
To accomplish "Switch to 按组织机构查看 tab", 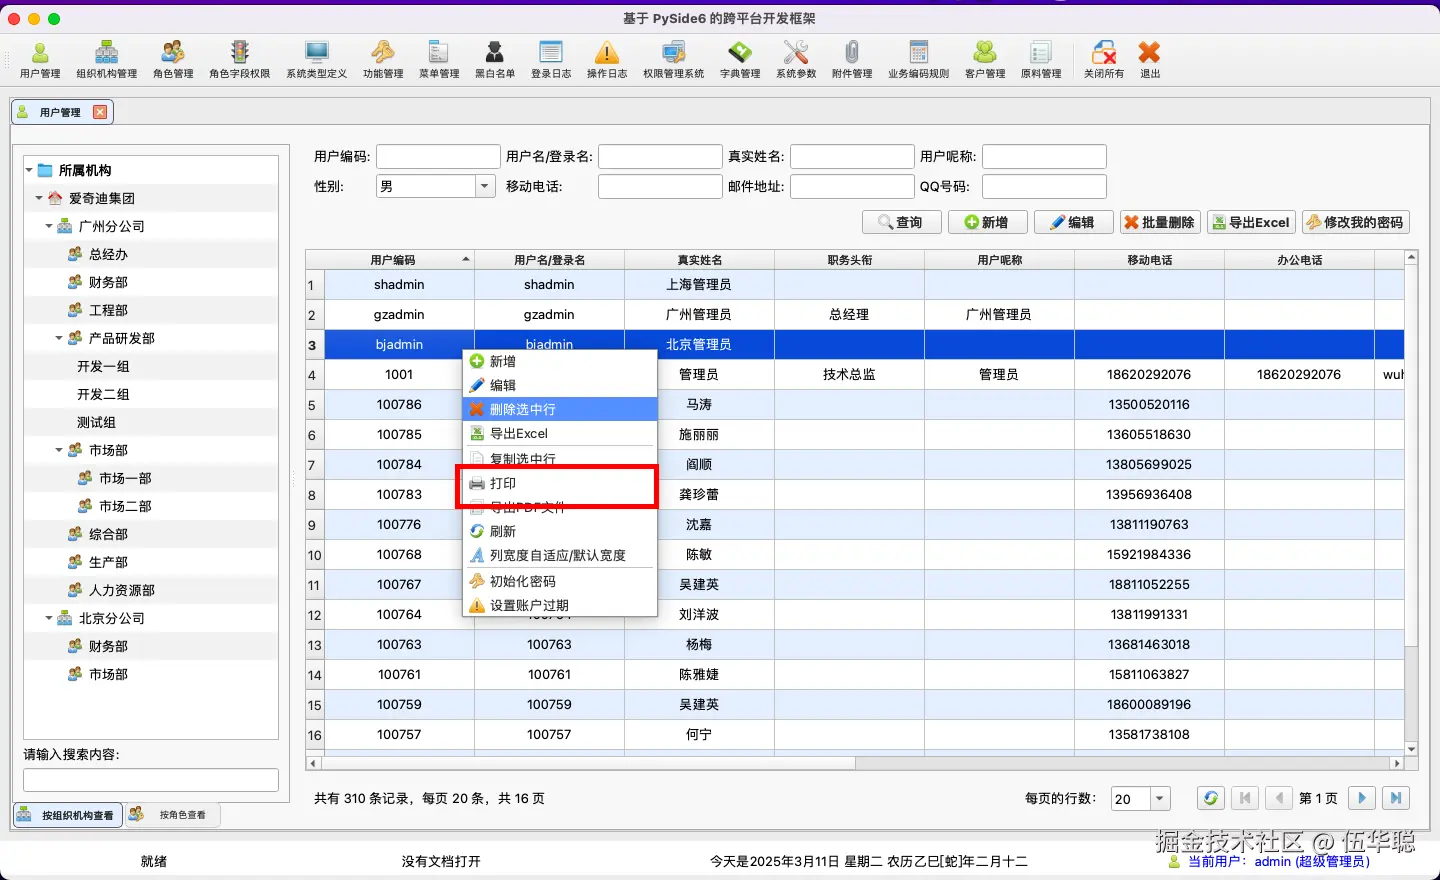I will tap(68, 815).
